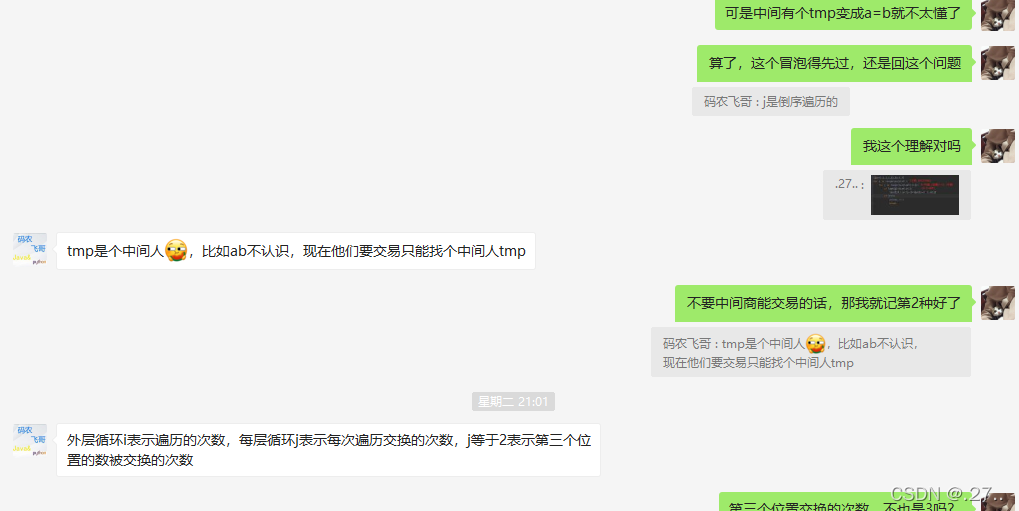Jump to quoted message "码农飞哥 : j是倒序遍历的"
Viewport: 1019px width, 511px height.
(x=771, y=101)
